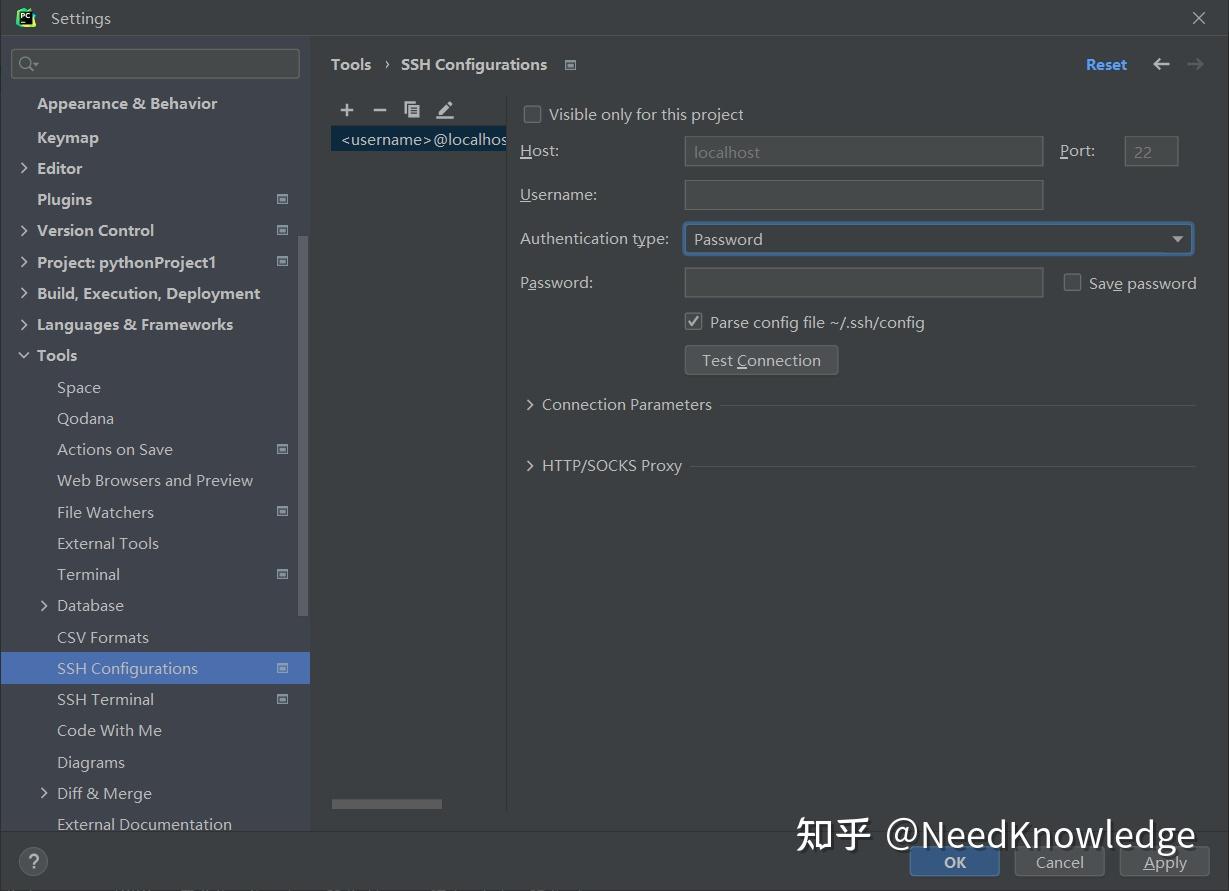The image size is (1229, 891).
Task: Expand the Build, Execution, Deployment node
Action: [24, 293]
